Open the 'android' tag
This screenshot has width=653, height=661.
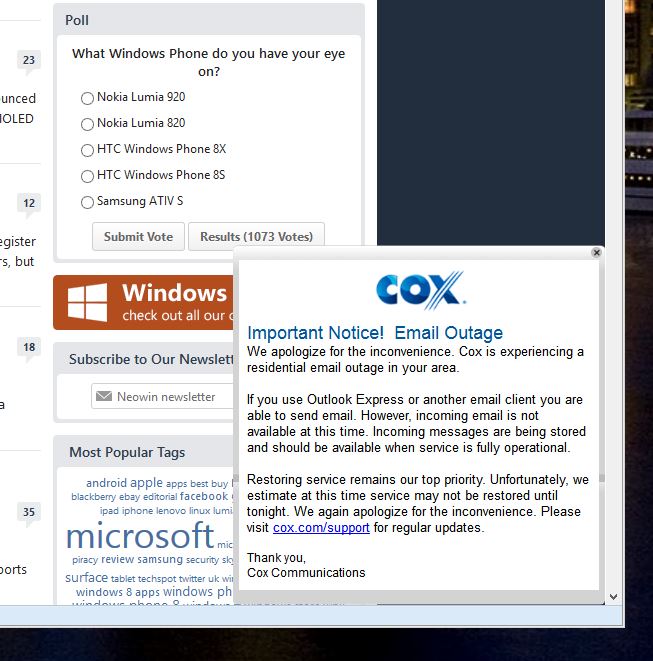(x=106, y=483)
